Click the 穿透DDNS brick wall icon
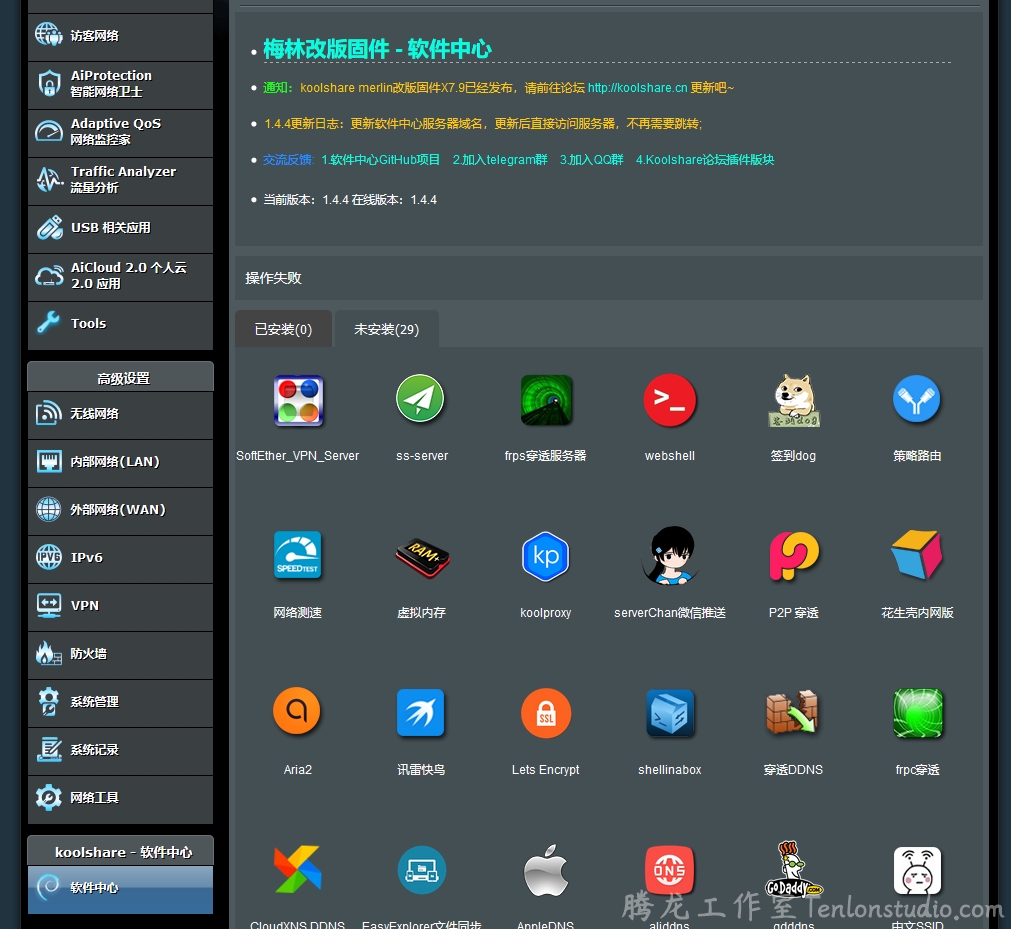This screenshot has width=1011, height=929. (x=792, y=712)
